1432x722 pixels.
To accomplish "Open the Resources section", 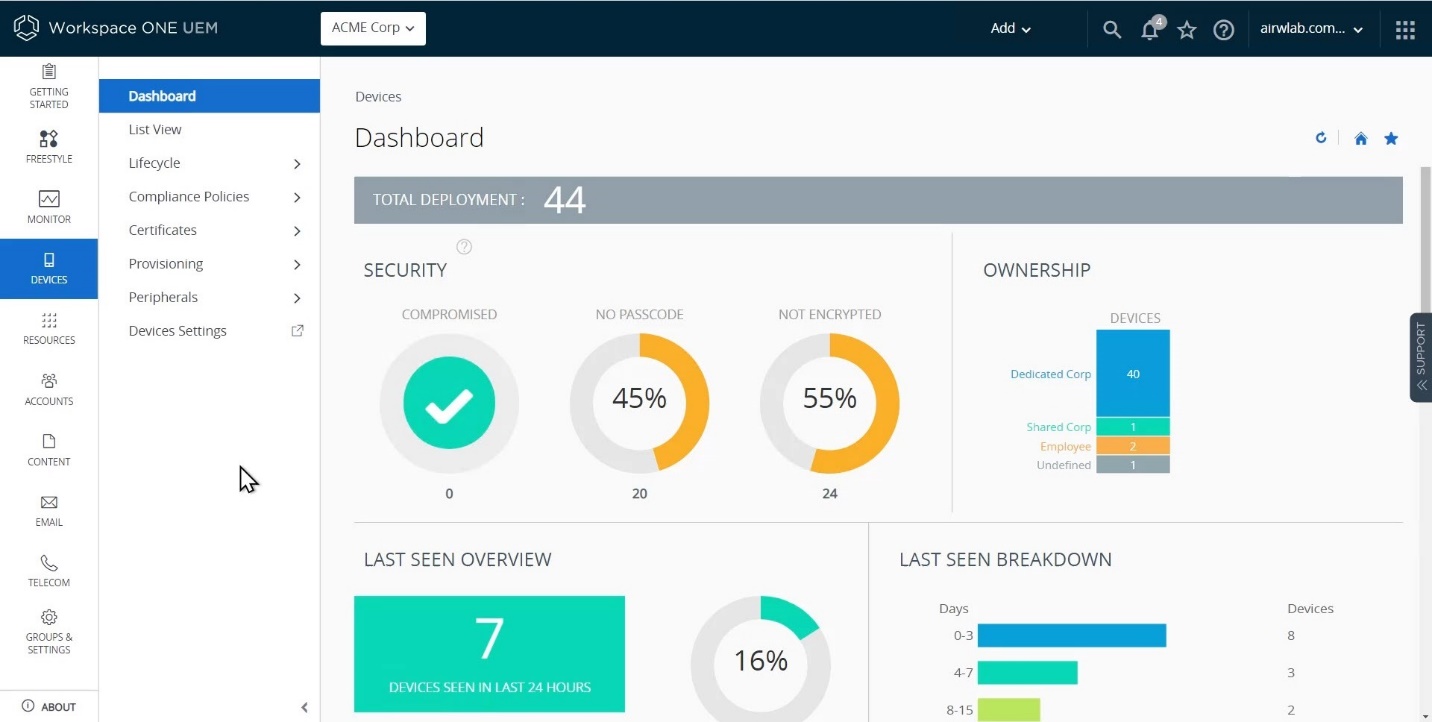I will (48, 331).
